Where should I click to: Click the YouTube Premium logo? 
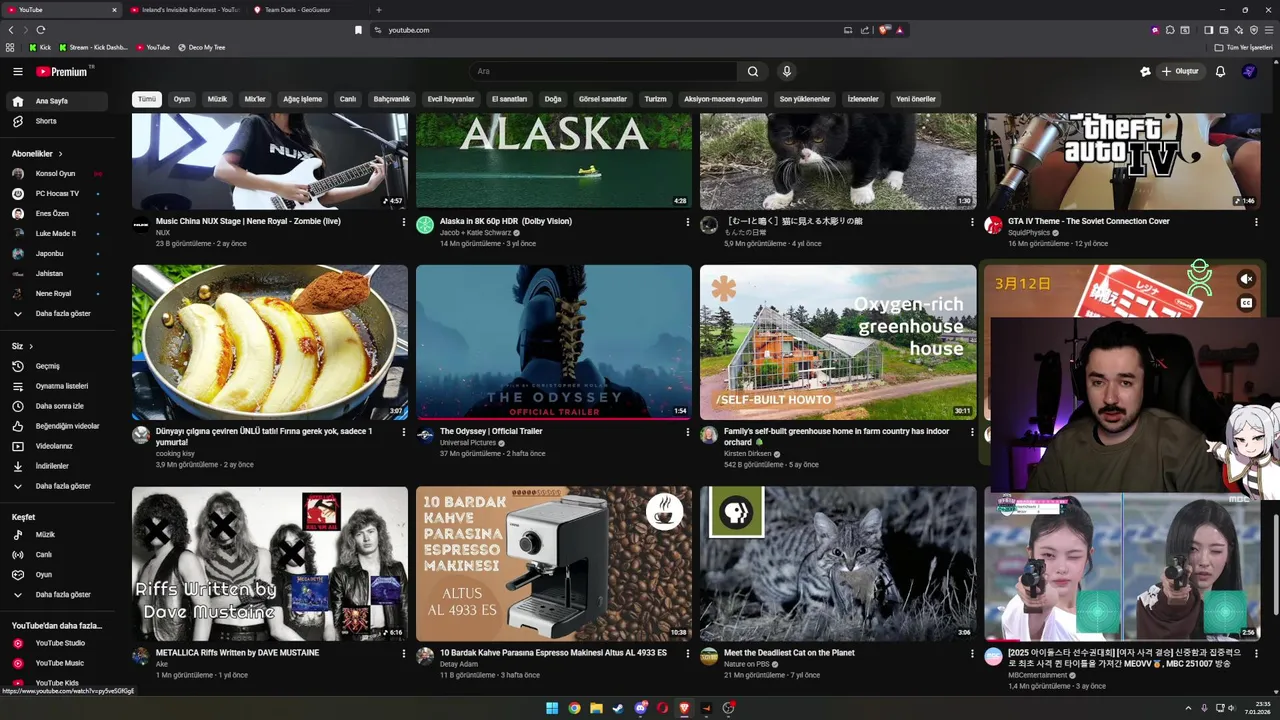(x=63, y=72)
